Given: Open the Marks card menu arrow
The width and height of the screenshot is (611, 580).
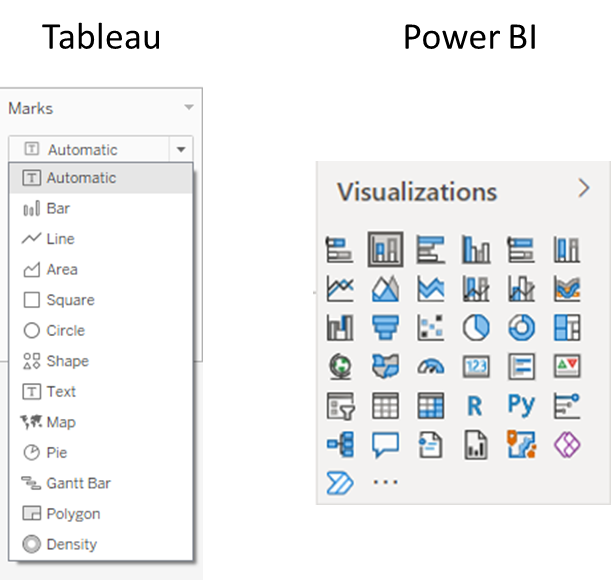Looking at the screenshot, I should (189, 107).
